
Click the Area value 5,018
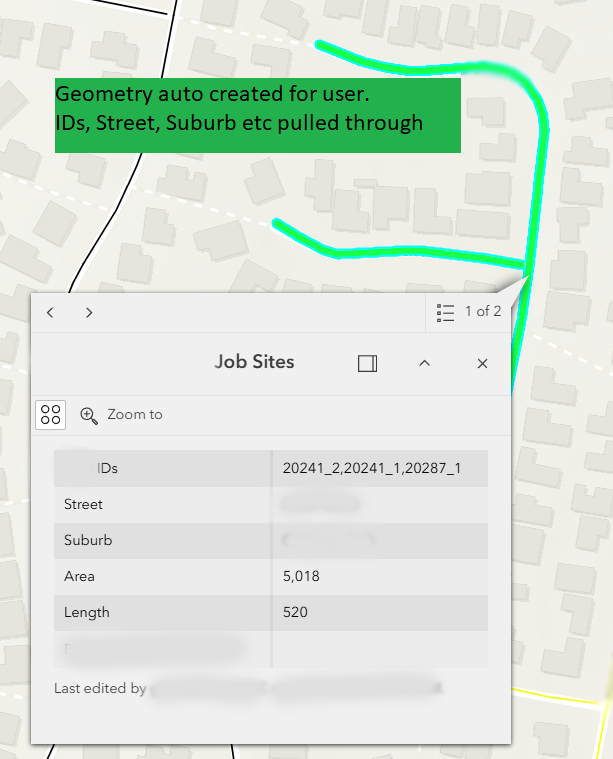click(301, 576)
